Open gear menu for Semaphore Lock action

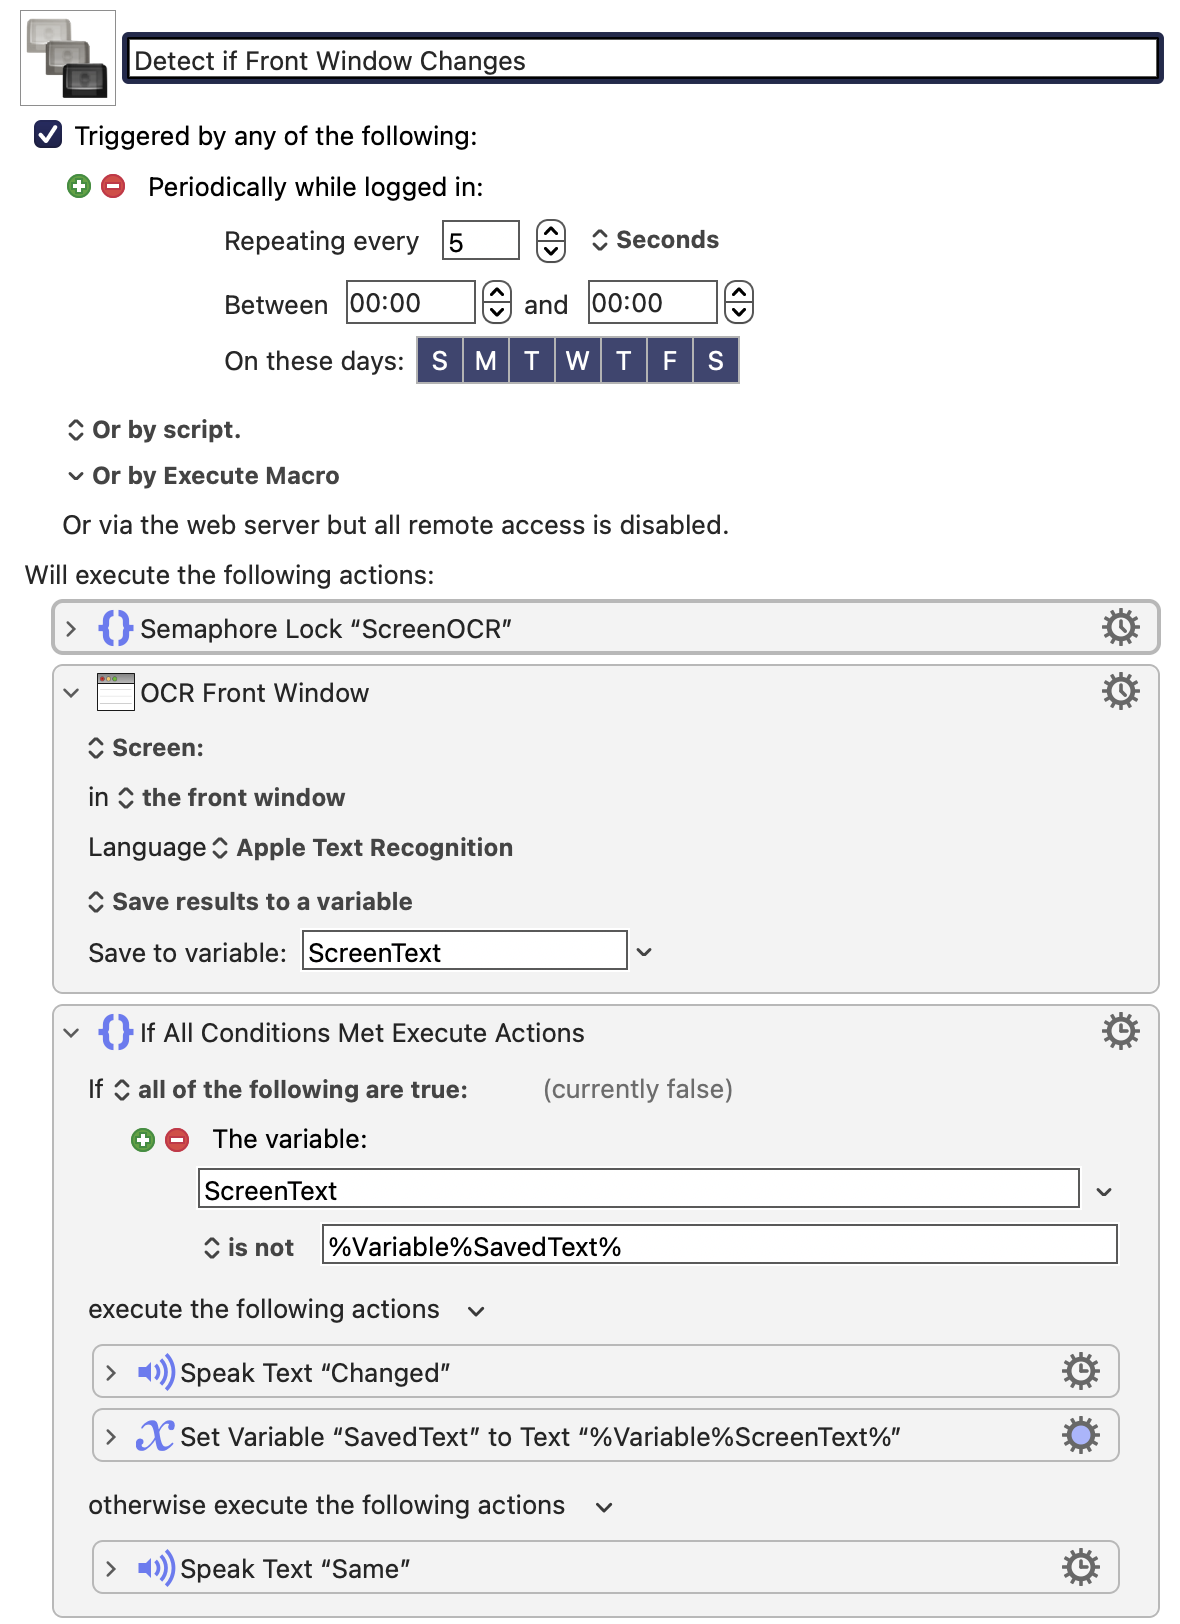pos(1120,627)
